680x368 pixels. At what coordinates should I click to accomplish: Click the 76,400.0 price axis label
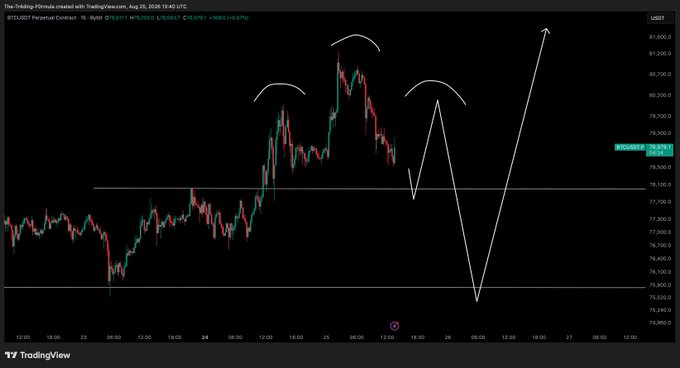(660, 259)
